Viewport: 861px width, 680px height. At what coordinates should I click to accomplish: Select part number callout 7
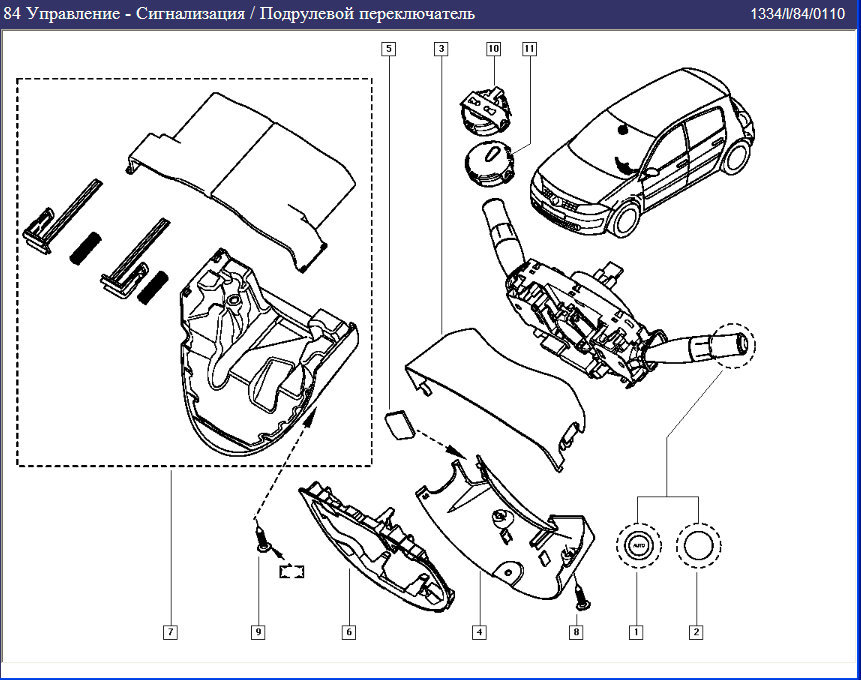pos(170,632)
